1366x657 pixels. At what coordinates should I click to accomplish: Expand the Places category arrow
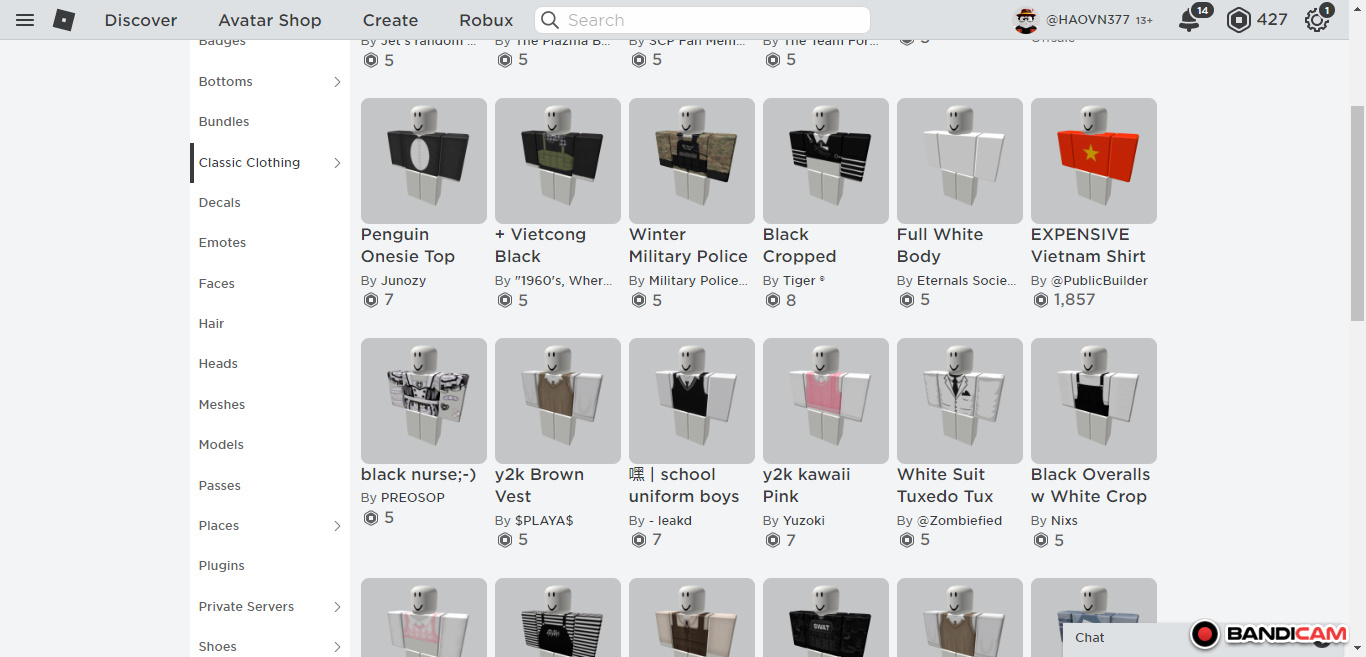coord(337,526)
